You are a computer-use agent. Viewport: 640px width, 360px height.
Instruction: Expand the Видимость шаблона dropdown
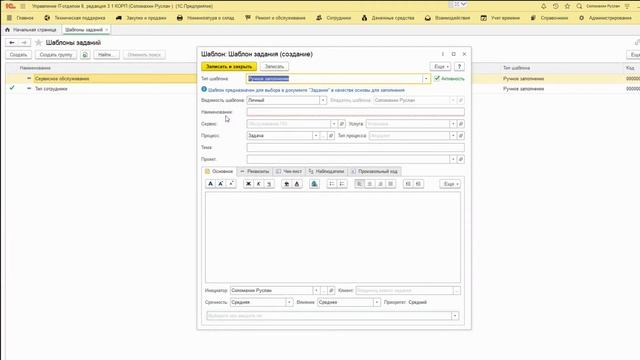click(x=323, y=100)
